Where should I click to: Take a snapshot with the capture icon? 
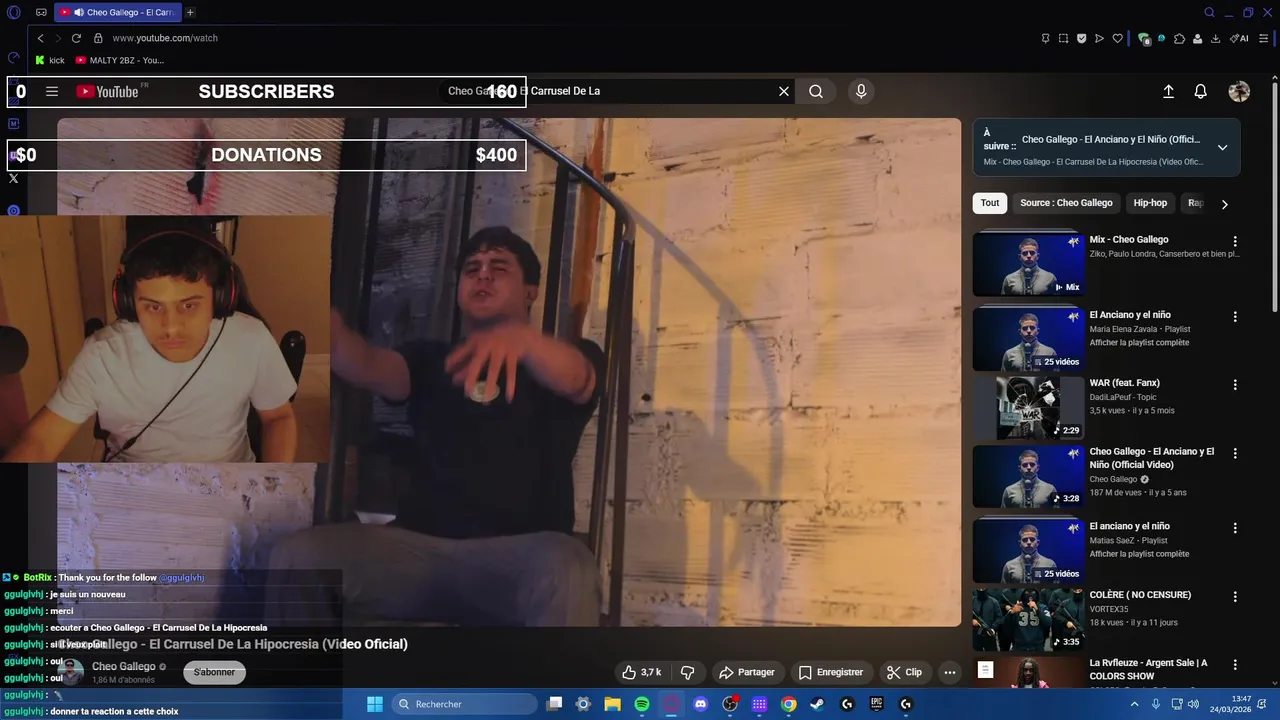(x=1063, y=38)
